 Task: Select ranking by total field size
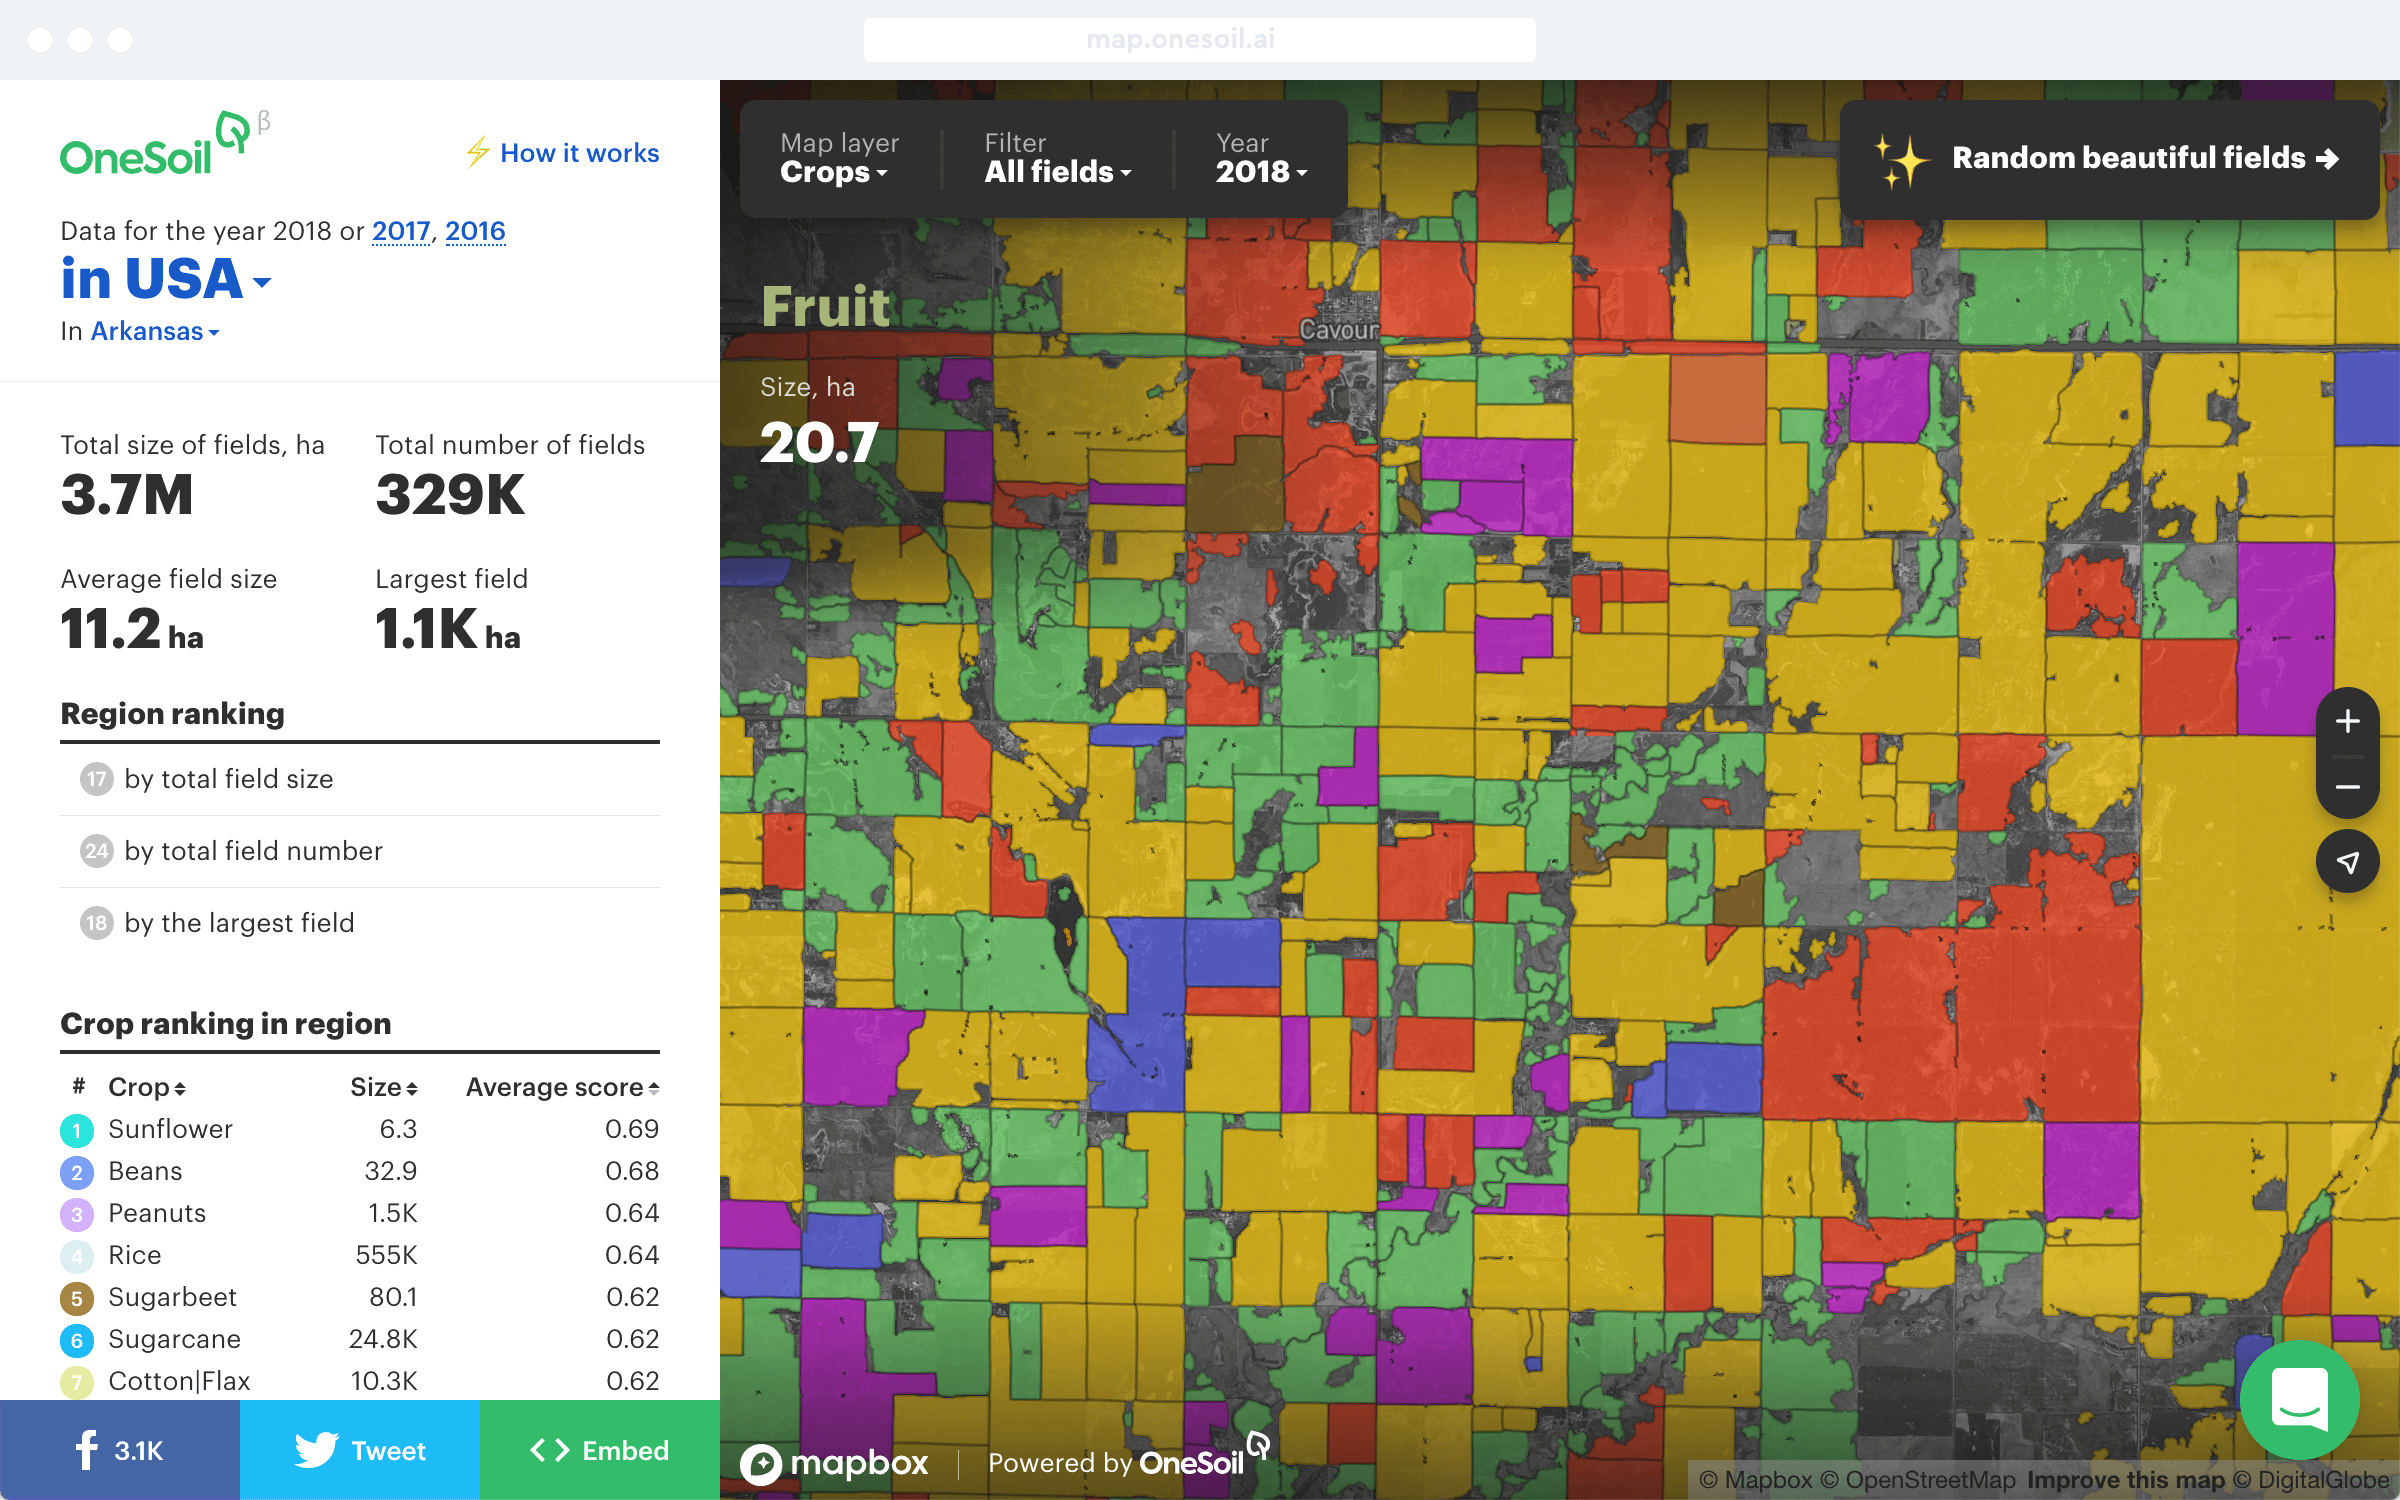pos(229,779)
